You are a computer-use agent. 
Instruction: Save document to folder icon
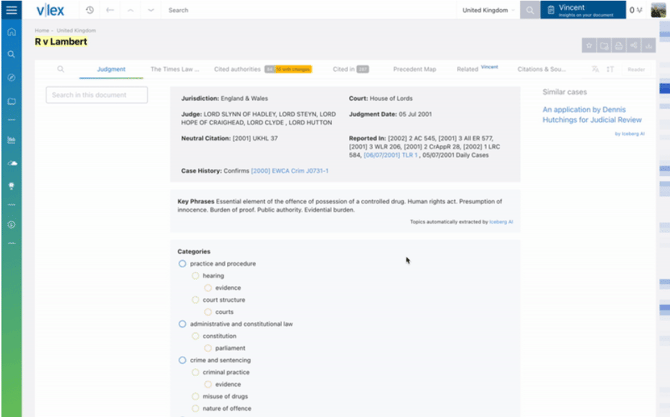[x=604, y=45]
